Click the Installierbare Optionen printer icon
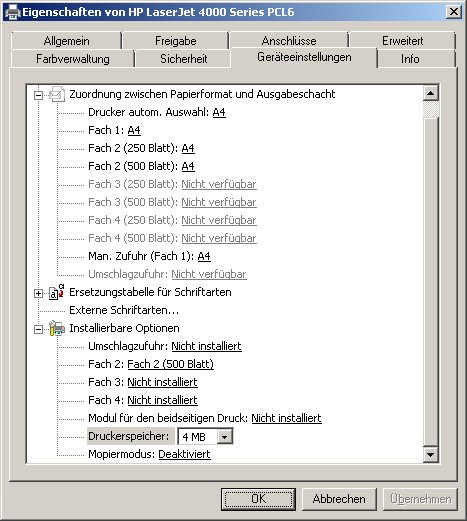 point(57,328)
